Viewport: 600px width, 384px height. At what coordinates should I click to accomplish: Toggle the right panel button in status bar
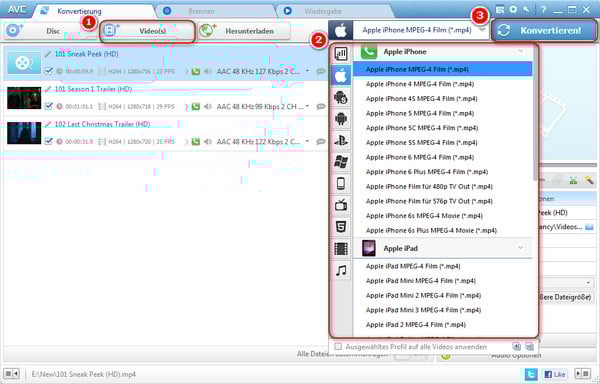[x=583, y=374]
